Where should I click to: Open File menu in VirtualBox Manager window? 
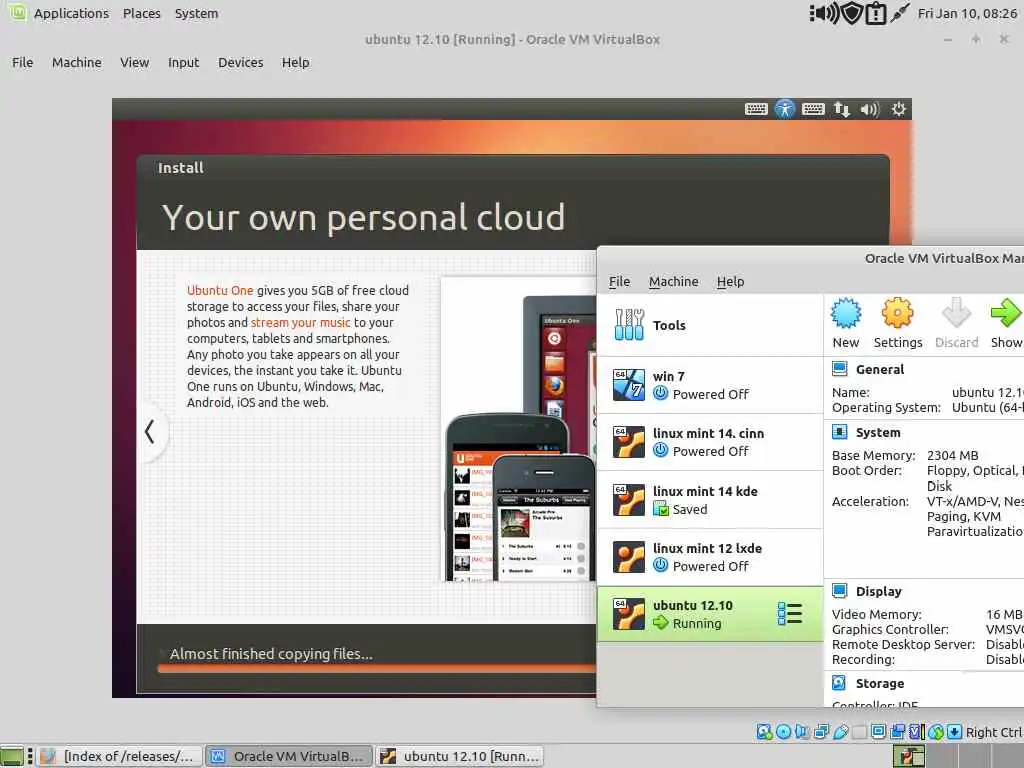(x=619, y=281)
